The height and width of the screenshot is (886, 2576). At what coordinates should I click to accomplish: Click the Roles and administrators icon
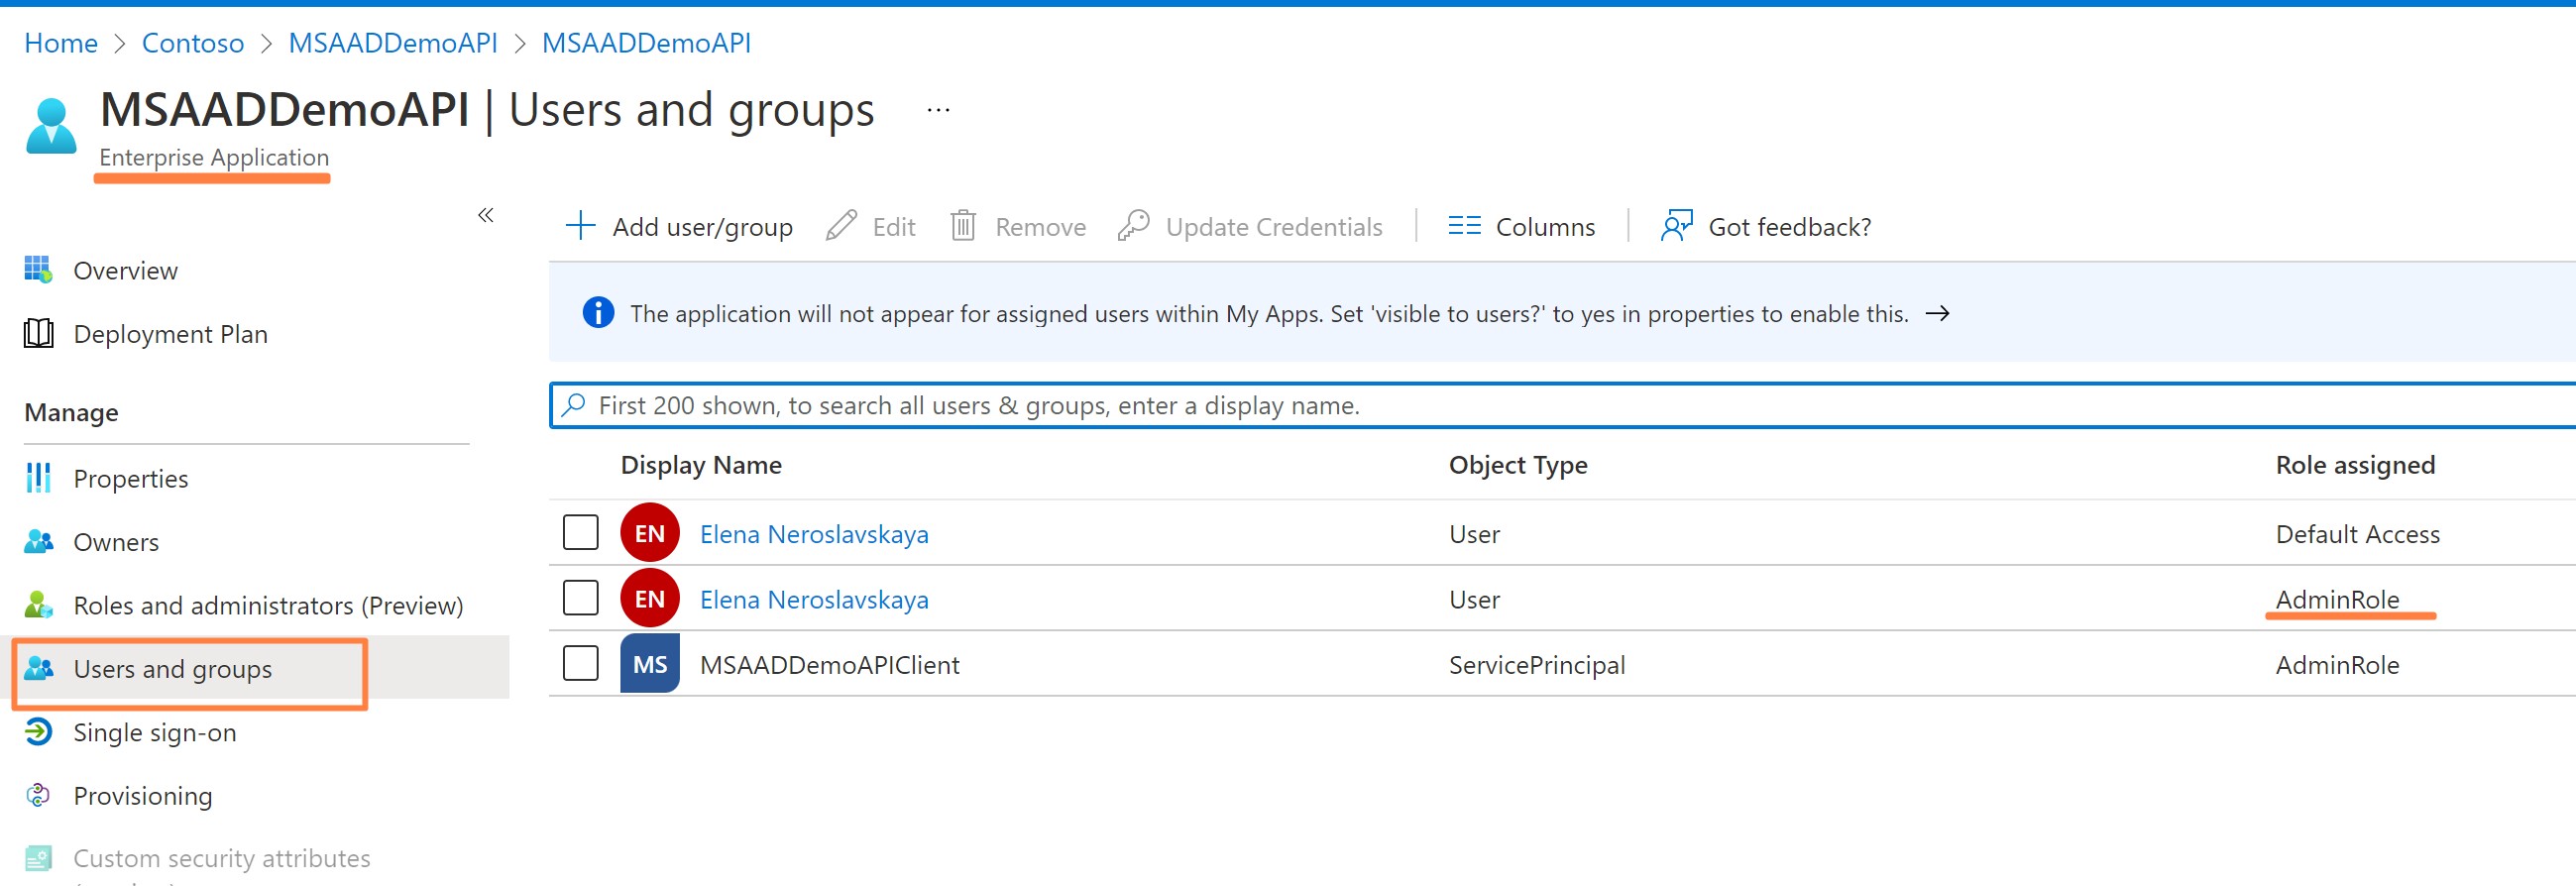(x=38, y=605)
